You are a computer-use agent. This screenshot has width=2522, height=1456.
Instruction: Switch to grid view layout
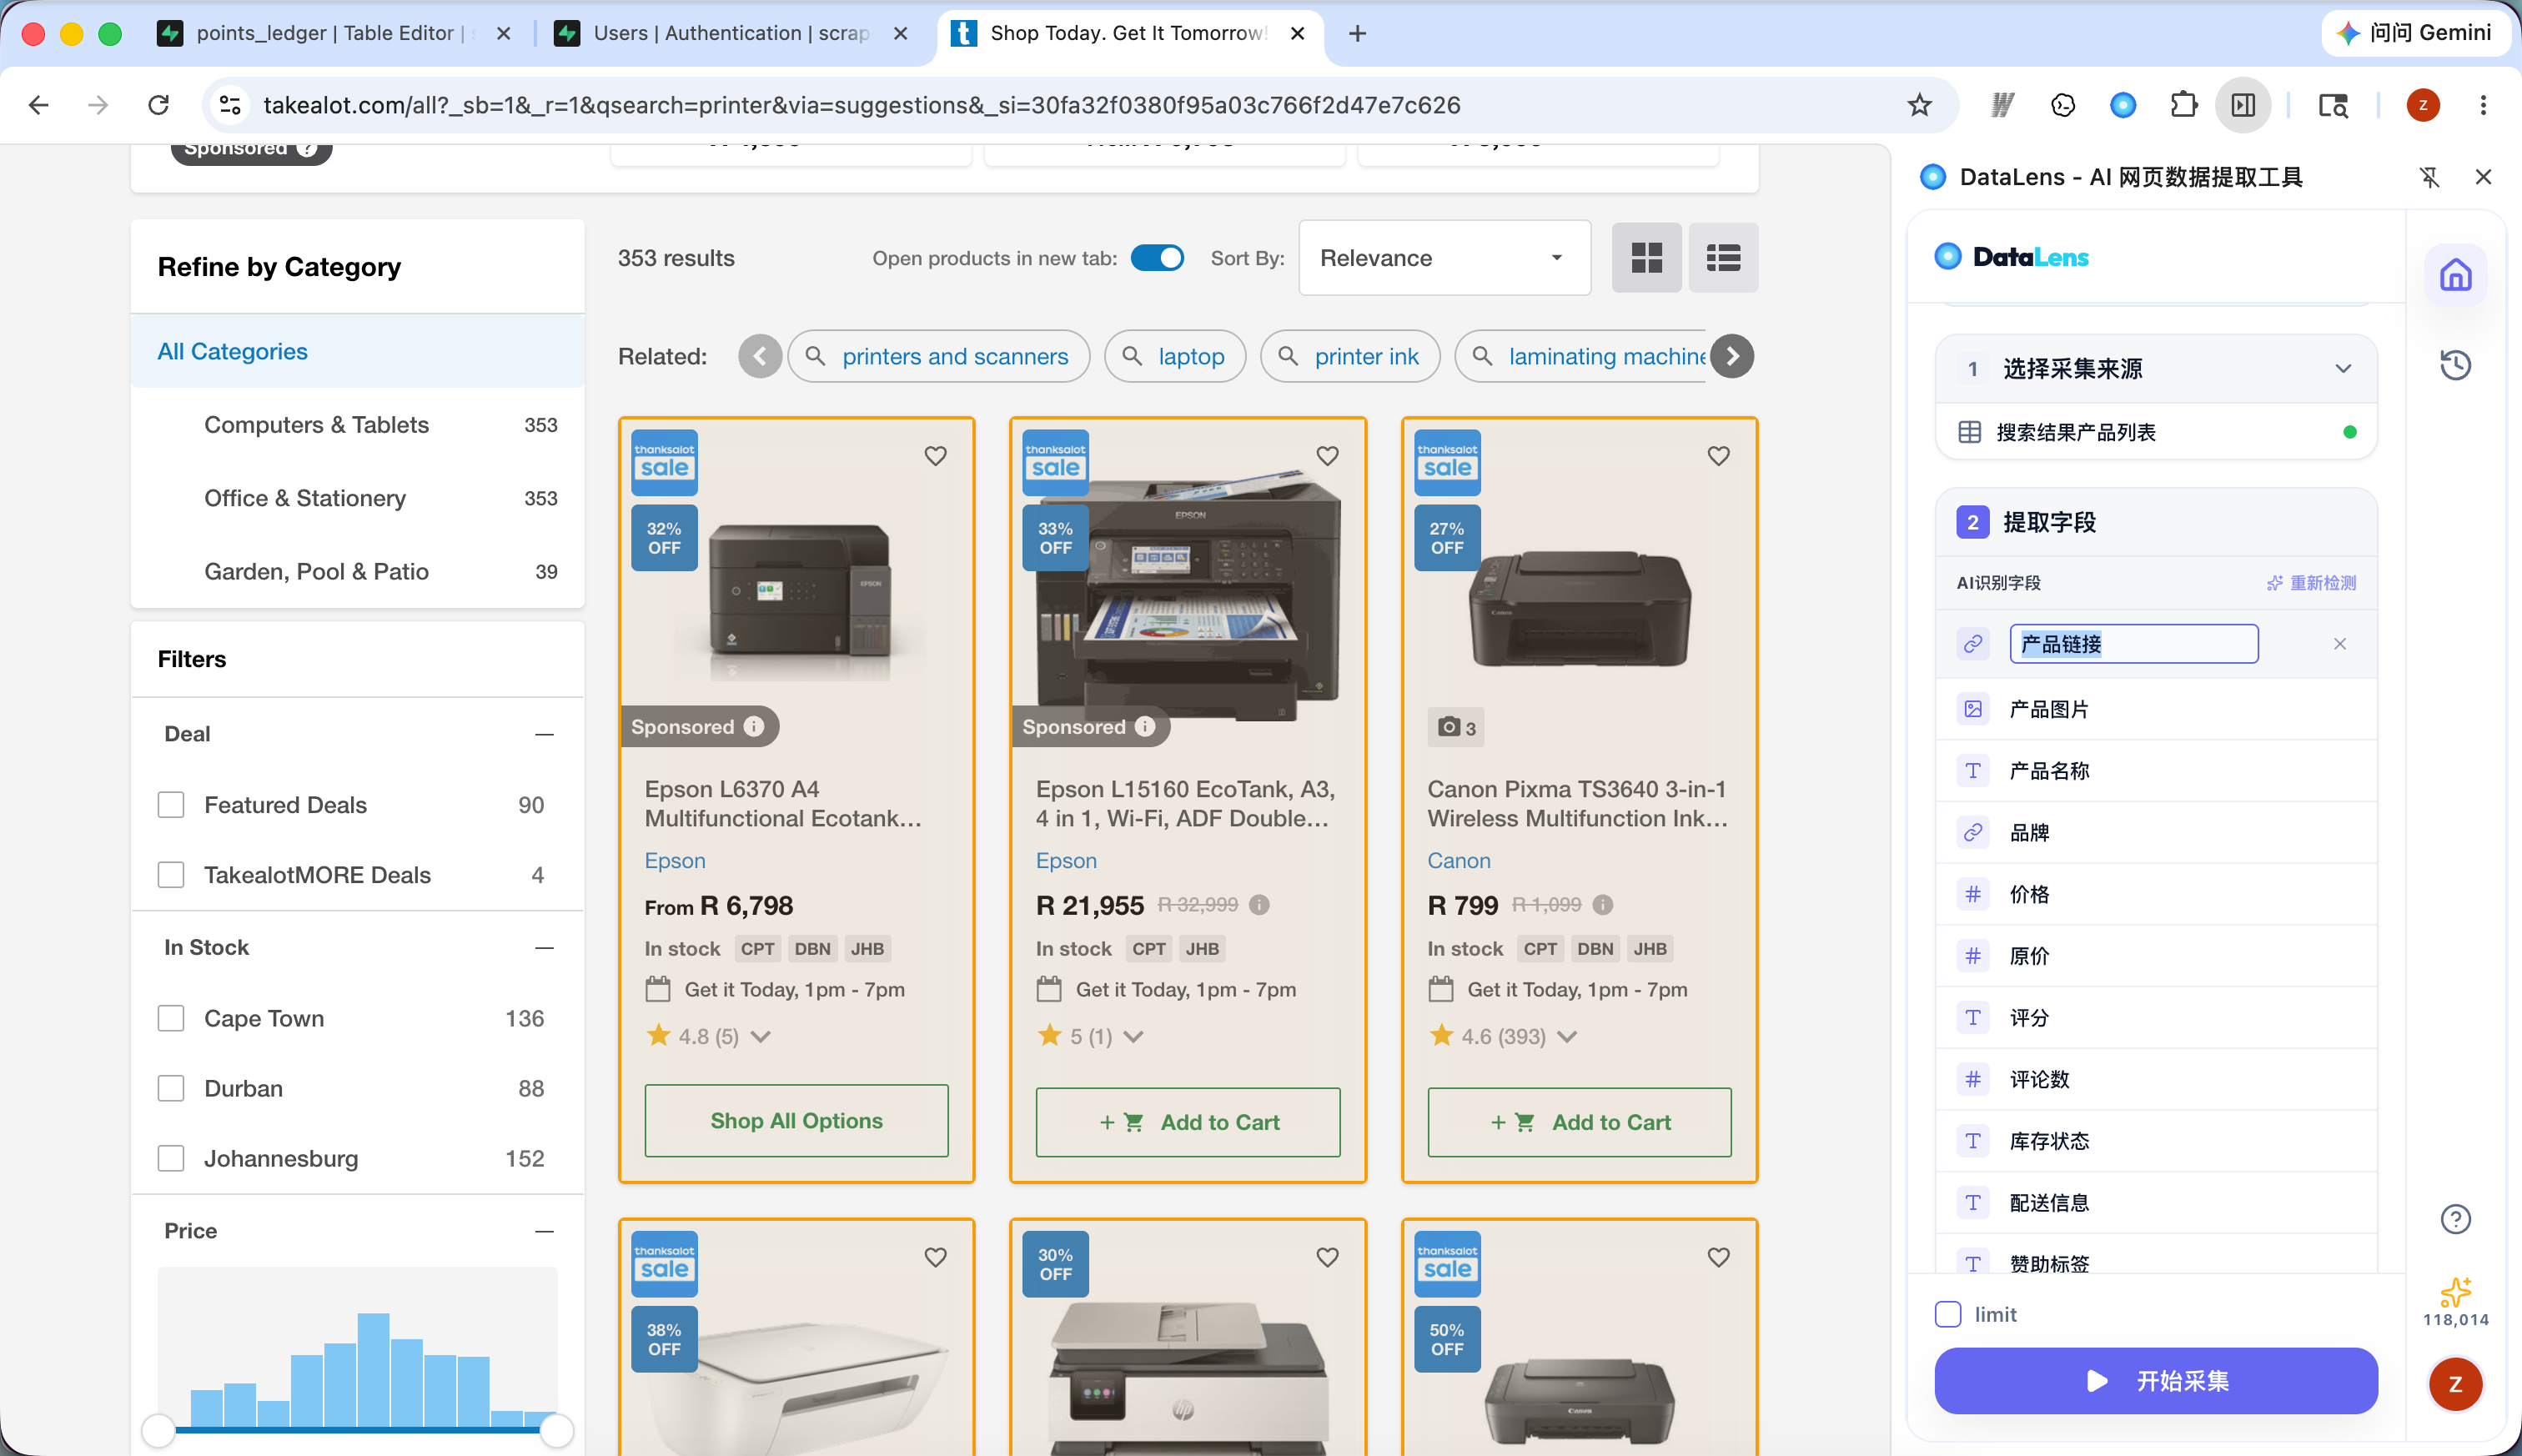[x=1646, y=258]
